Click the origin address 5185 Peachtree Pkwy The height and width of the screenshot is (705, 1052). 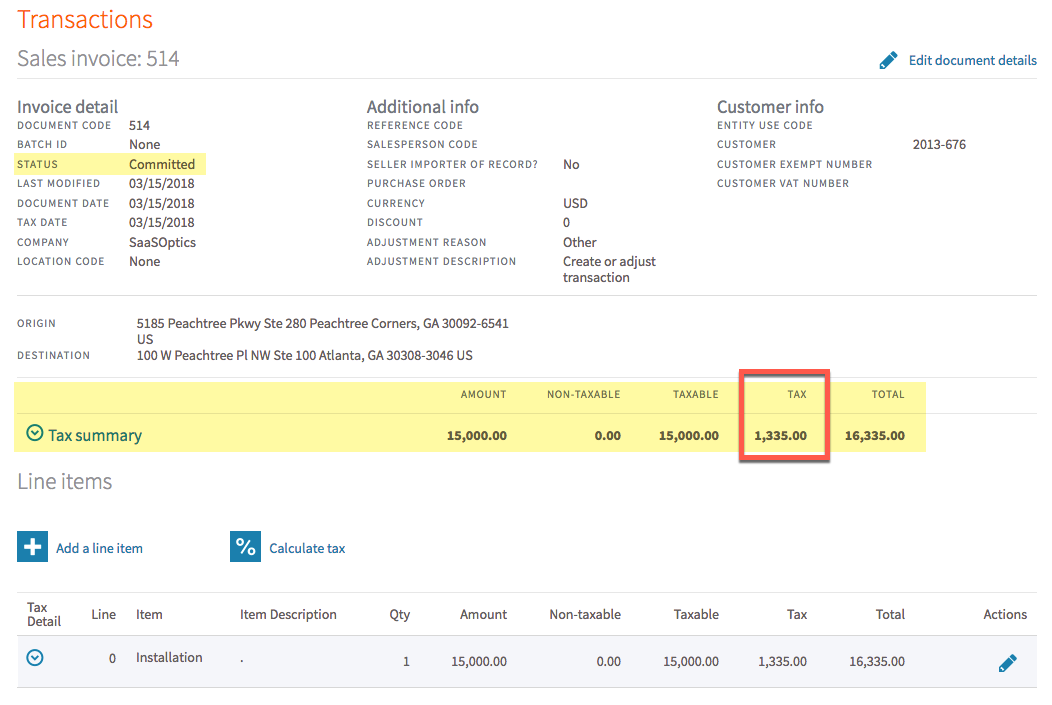point(323,331)
